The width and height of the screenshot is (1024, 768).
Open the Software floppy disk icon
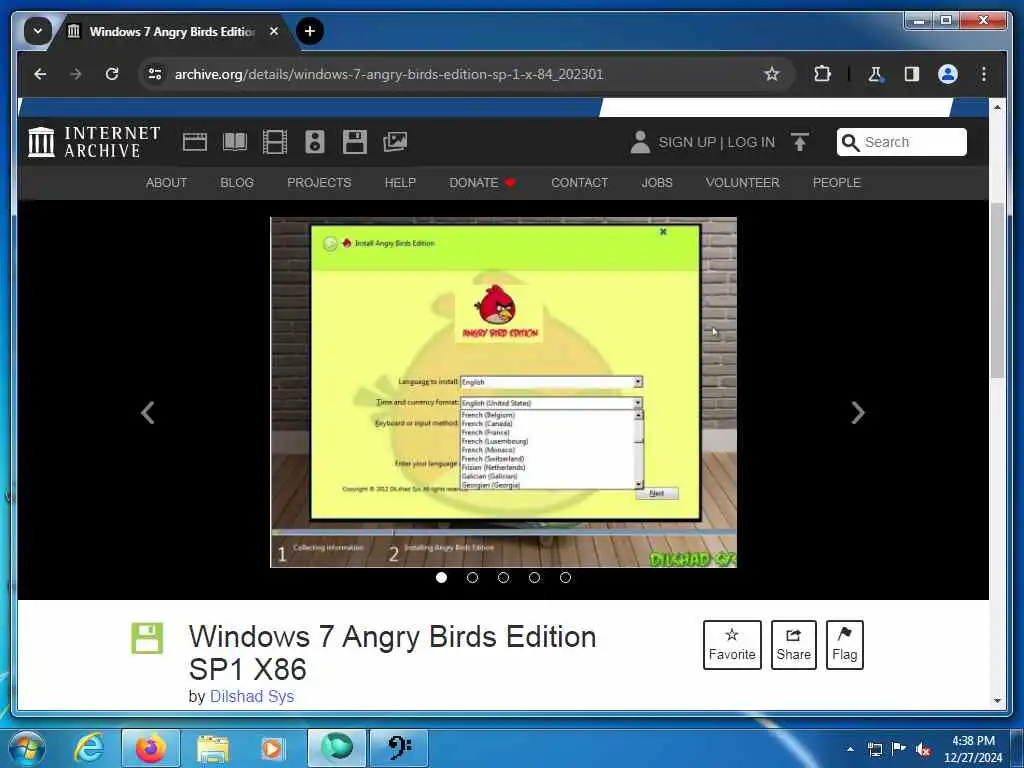pos(355,142)
